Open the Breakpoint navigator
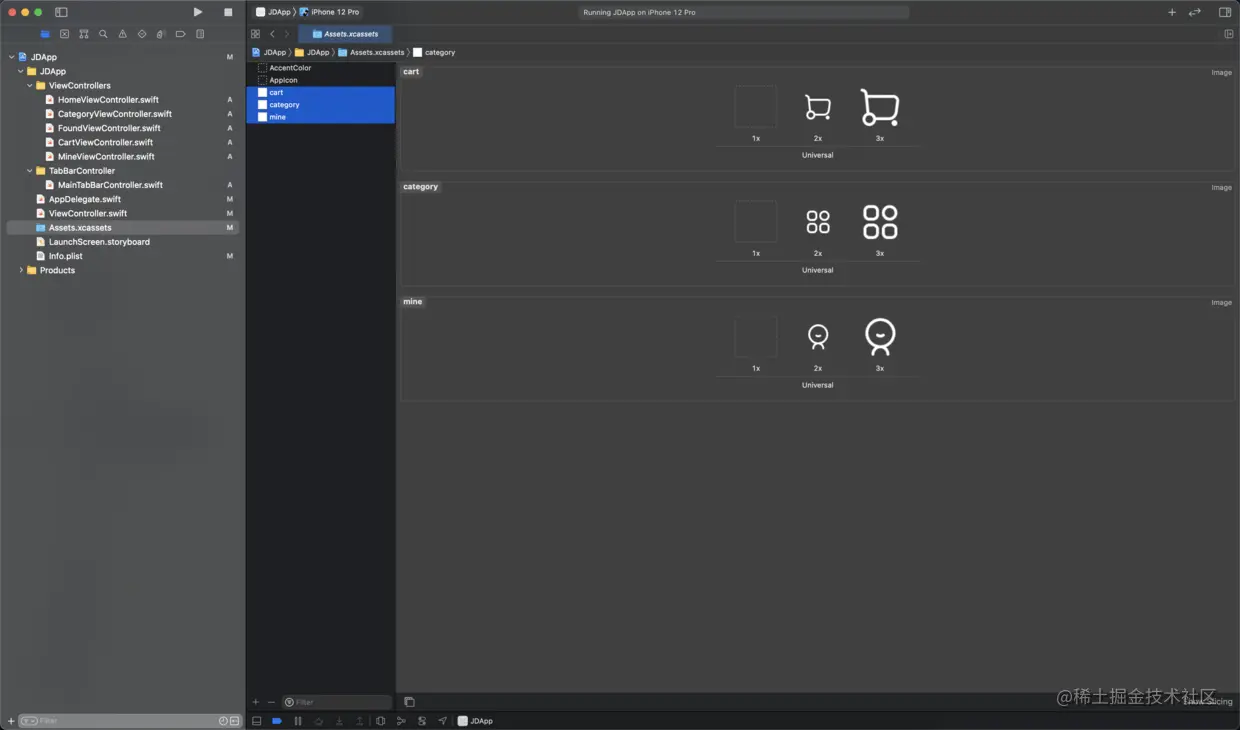1240x730 pixels. coord(180,34)
